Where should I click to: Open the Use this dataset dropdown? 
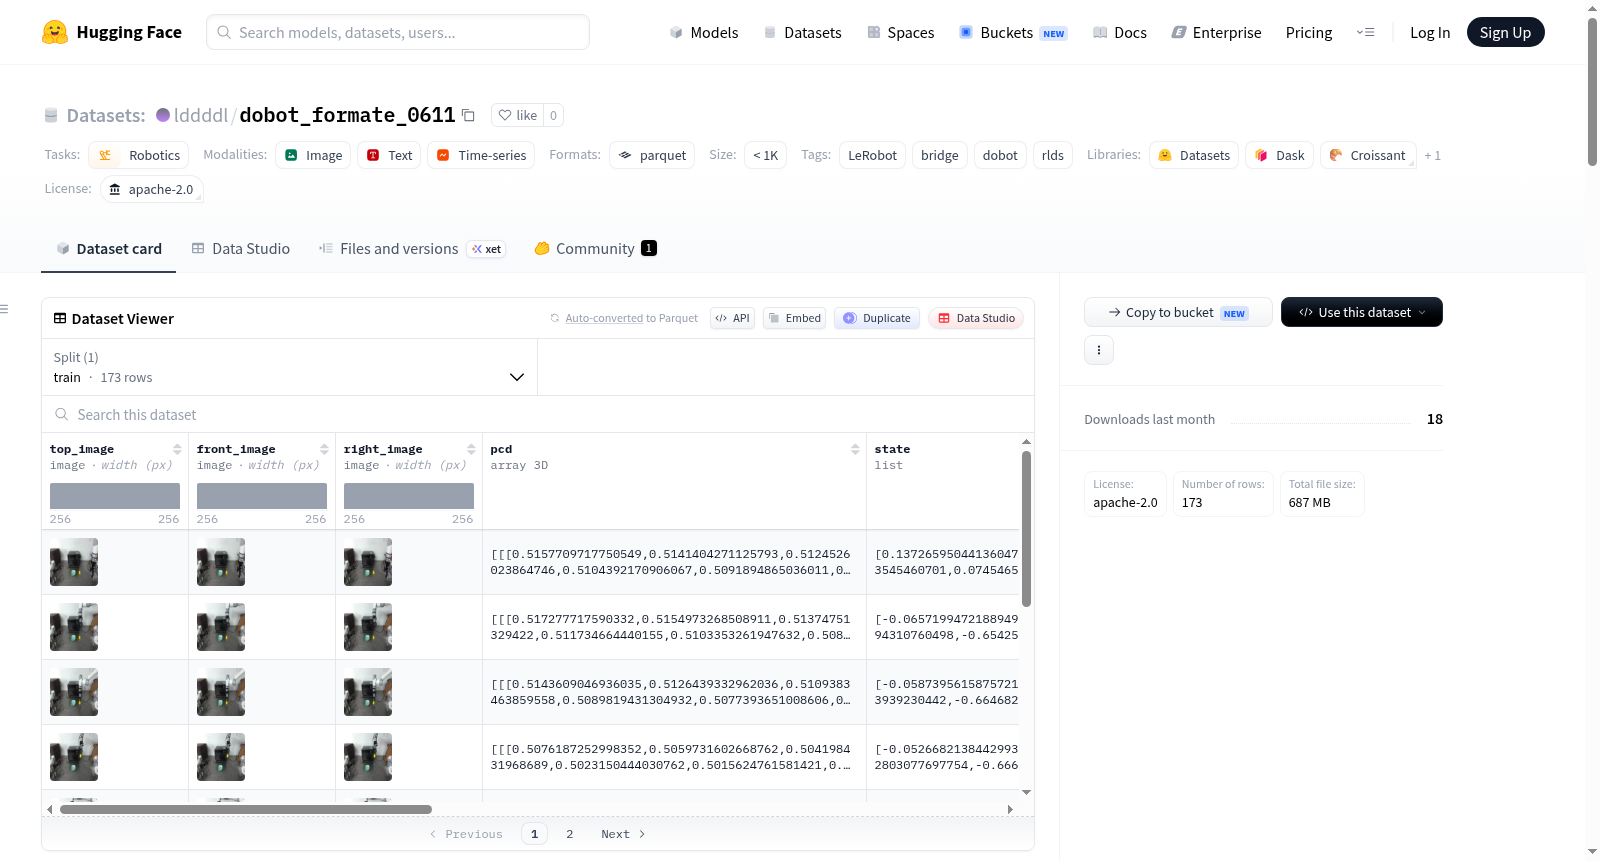1361,312
